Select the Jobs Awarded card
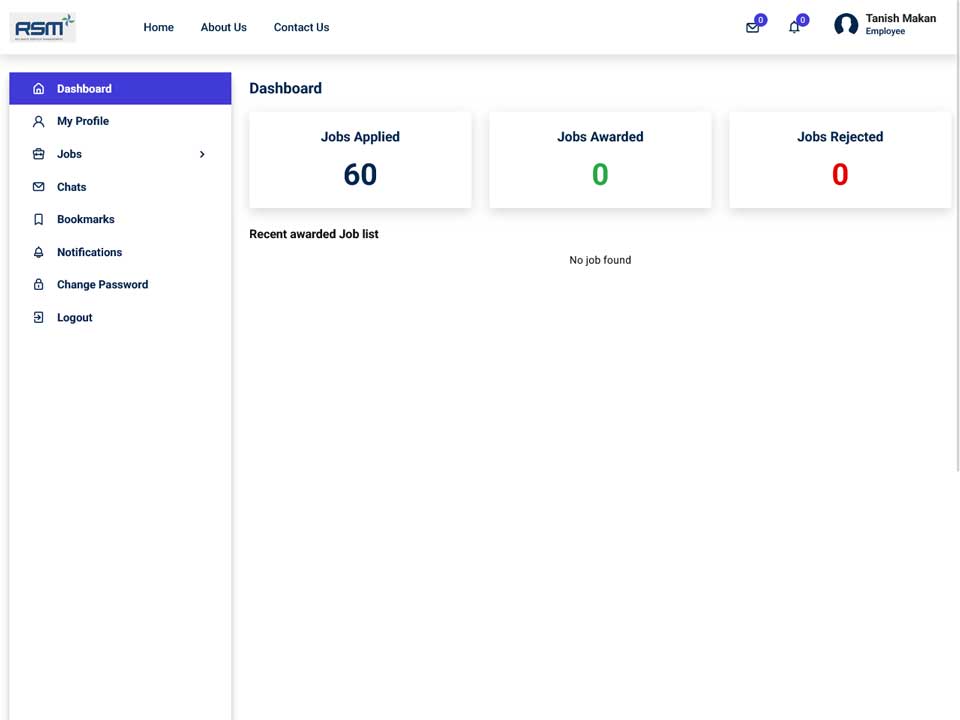The height and width of the screenshot is (720, 960). pos(600,160)
